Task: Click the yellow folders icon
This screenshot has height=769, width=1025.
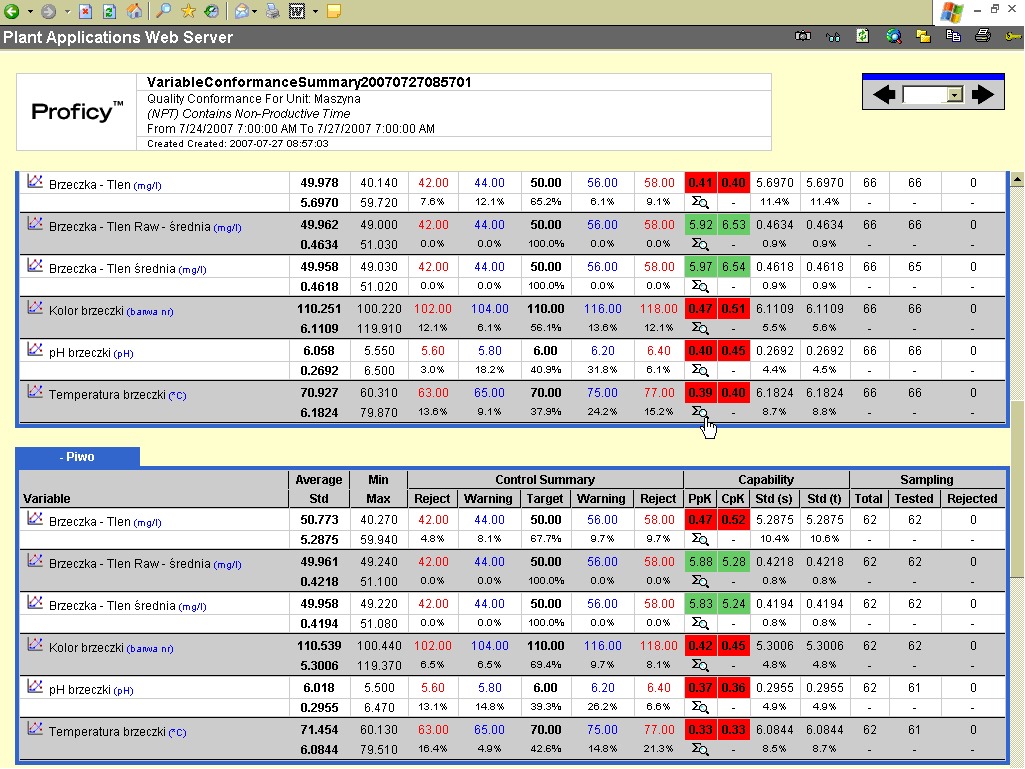Action: tap(923, 37)
